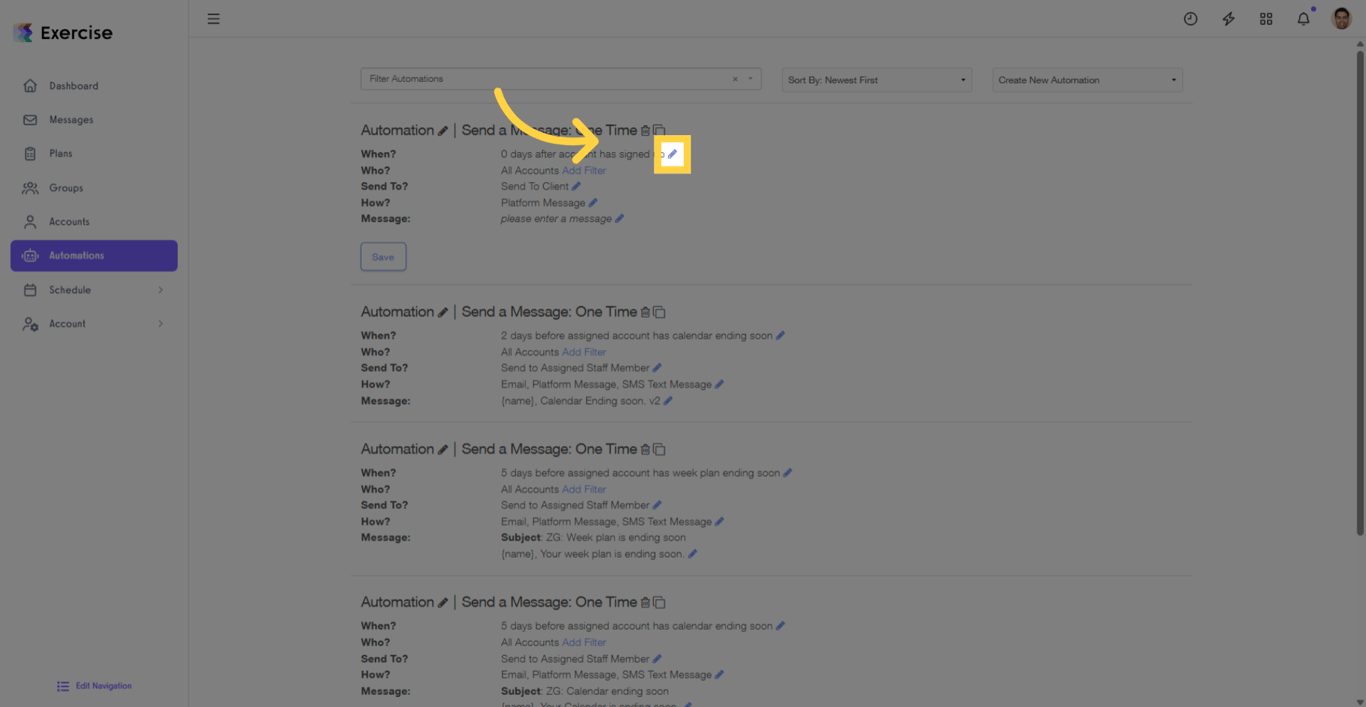Open the Create New Automation dropdown
Screen dimensions: 1366x707
(1086, 80)
